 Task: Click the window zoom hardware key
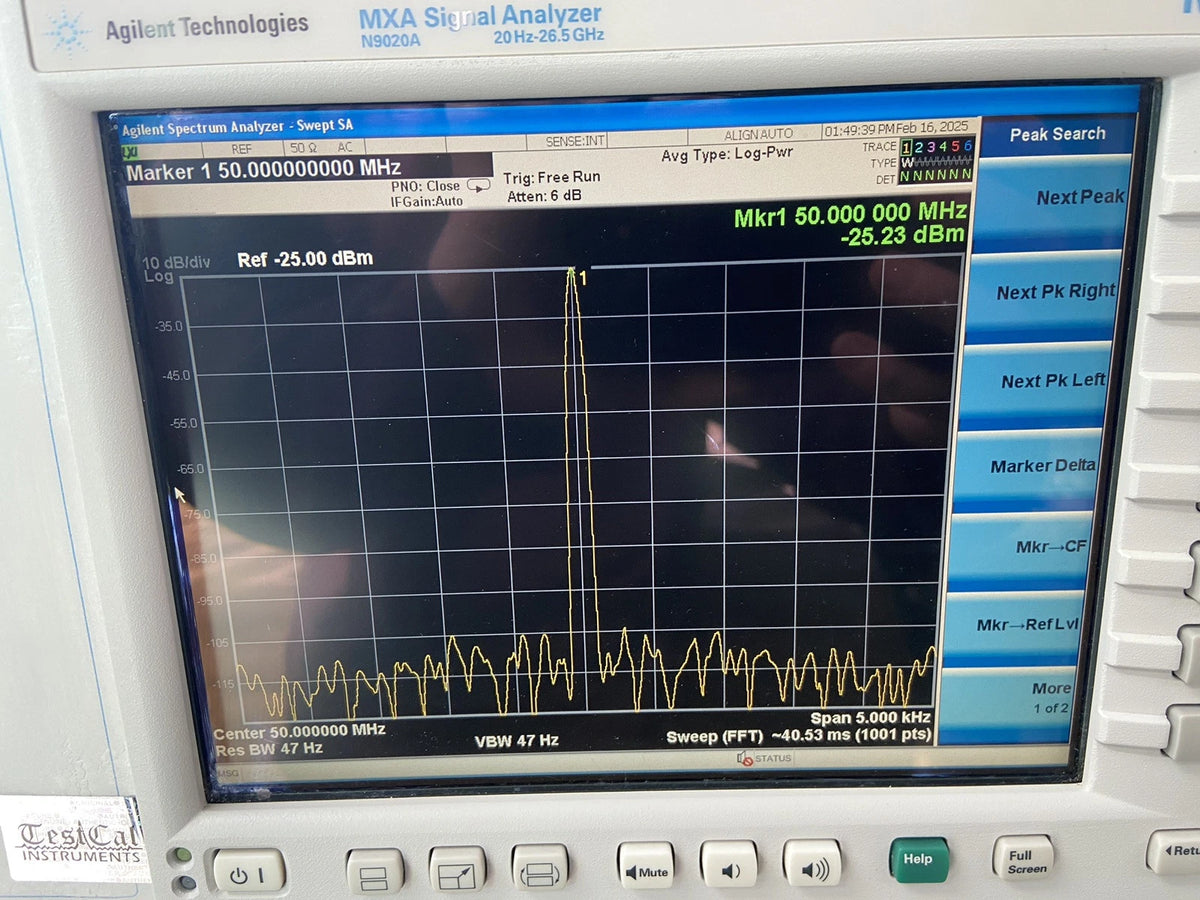point(457,870)
